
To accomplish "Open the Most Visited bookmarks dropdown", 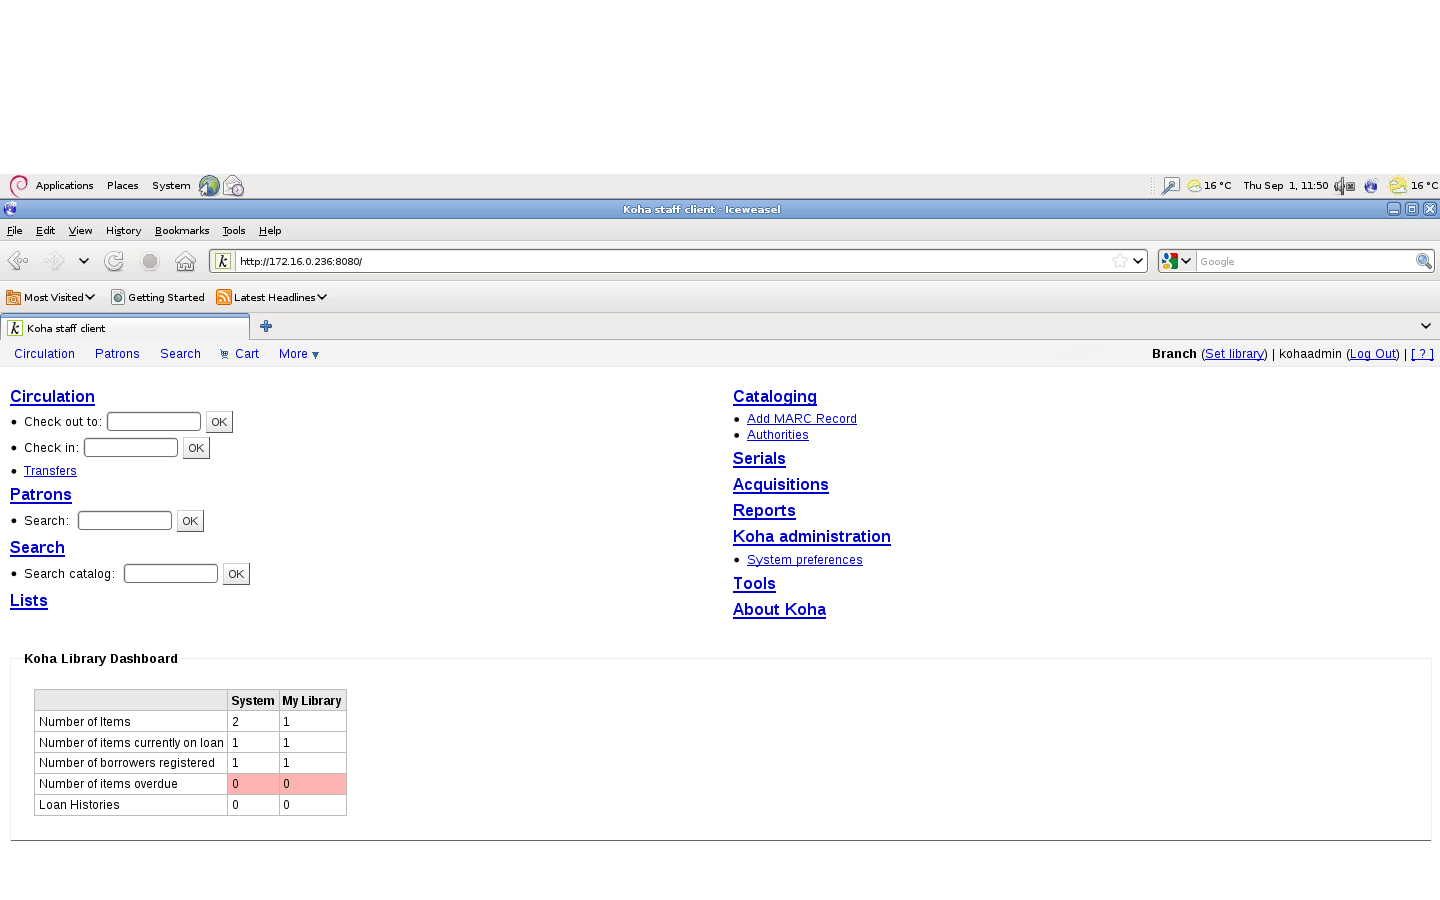I will (50, 297).
